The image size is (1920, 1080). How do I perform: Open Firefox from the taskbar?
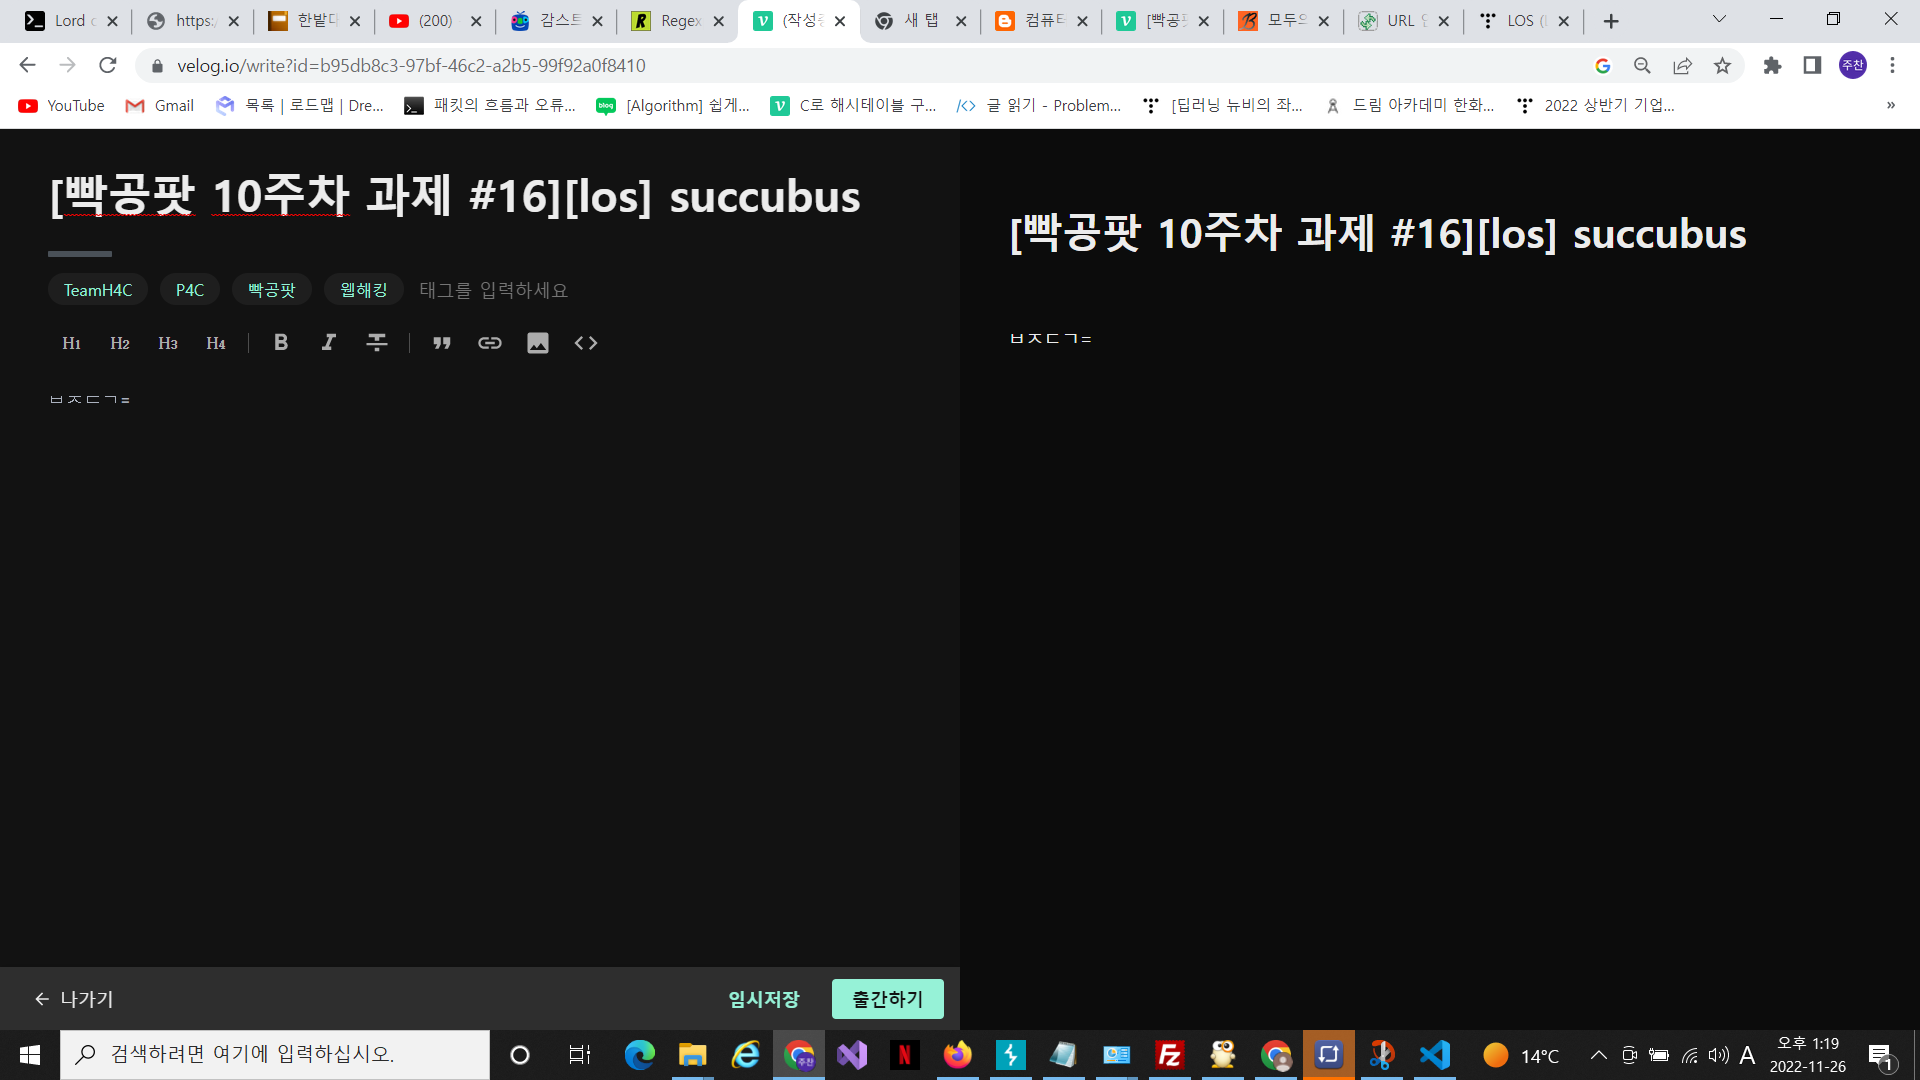957,1055
